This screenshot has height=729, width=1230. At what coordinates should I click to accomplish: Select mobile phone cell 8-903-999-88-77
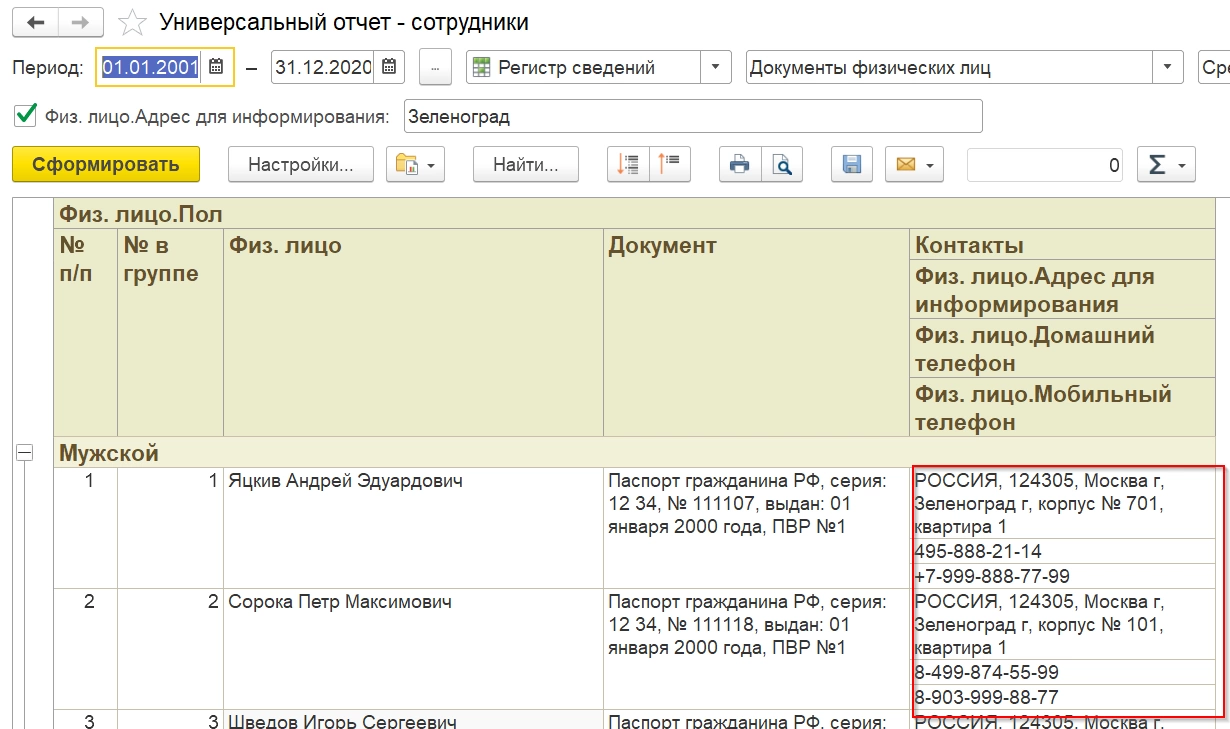[1062, 697]
